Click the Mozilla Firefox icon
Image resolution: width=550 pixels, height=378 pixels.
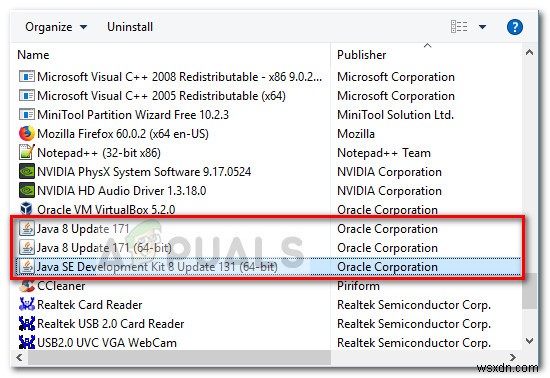pos(27,133)
